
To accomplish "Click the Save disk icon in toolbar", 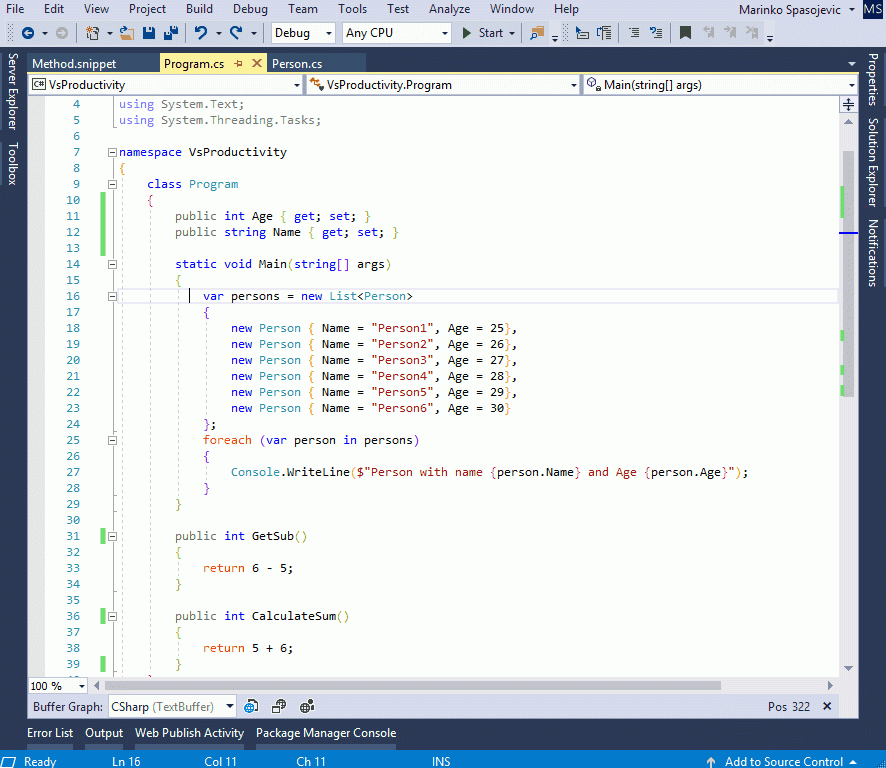I will point(149,33).
